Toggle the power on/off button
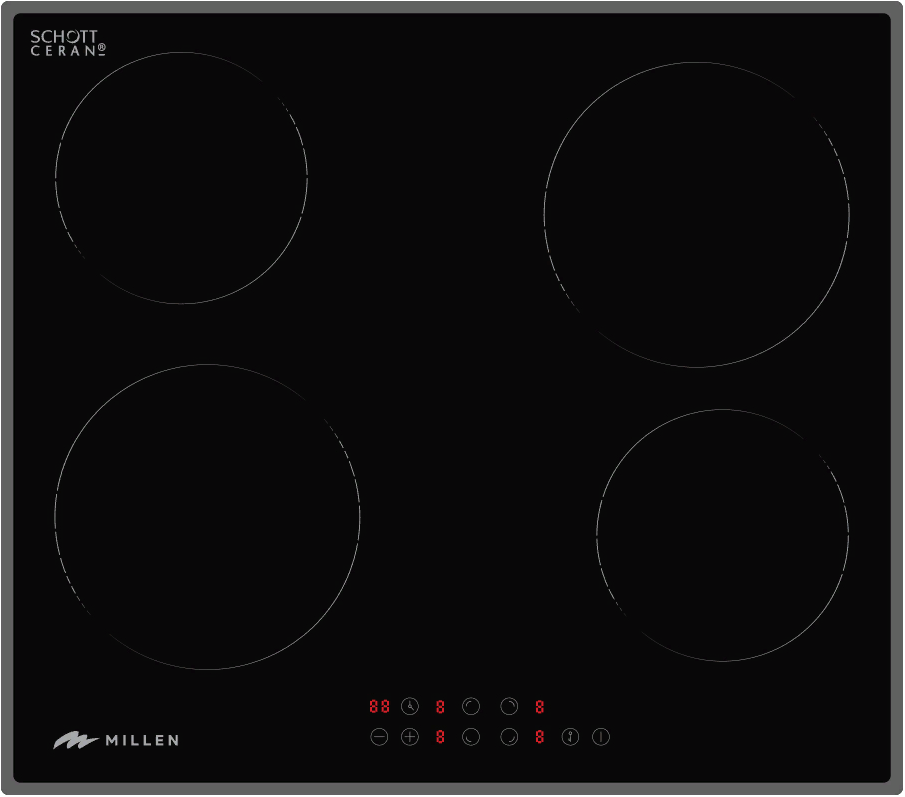 [x=601, y=737]
